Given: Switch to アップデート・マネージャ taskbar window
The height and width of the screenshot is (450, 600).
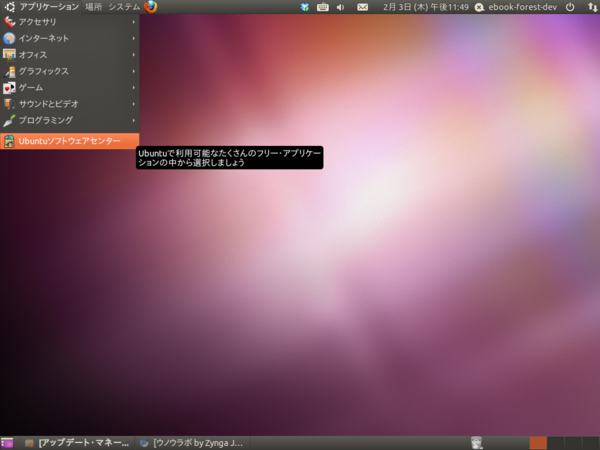Looking at the screenshot, I should pyautogui.click(x=77, y=443).
